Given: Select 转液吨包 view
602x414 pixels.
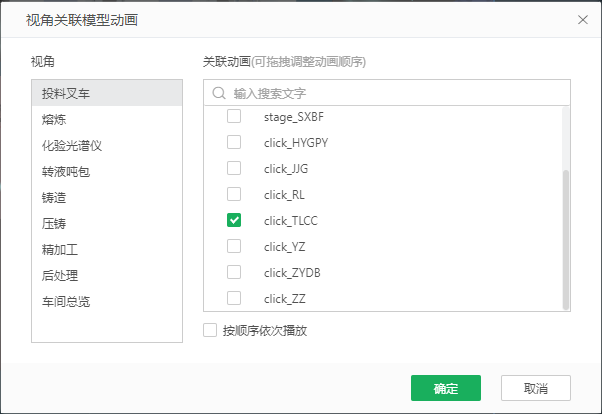Looking at the screenshot, I should click(66, 171).
